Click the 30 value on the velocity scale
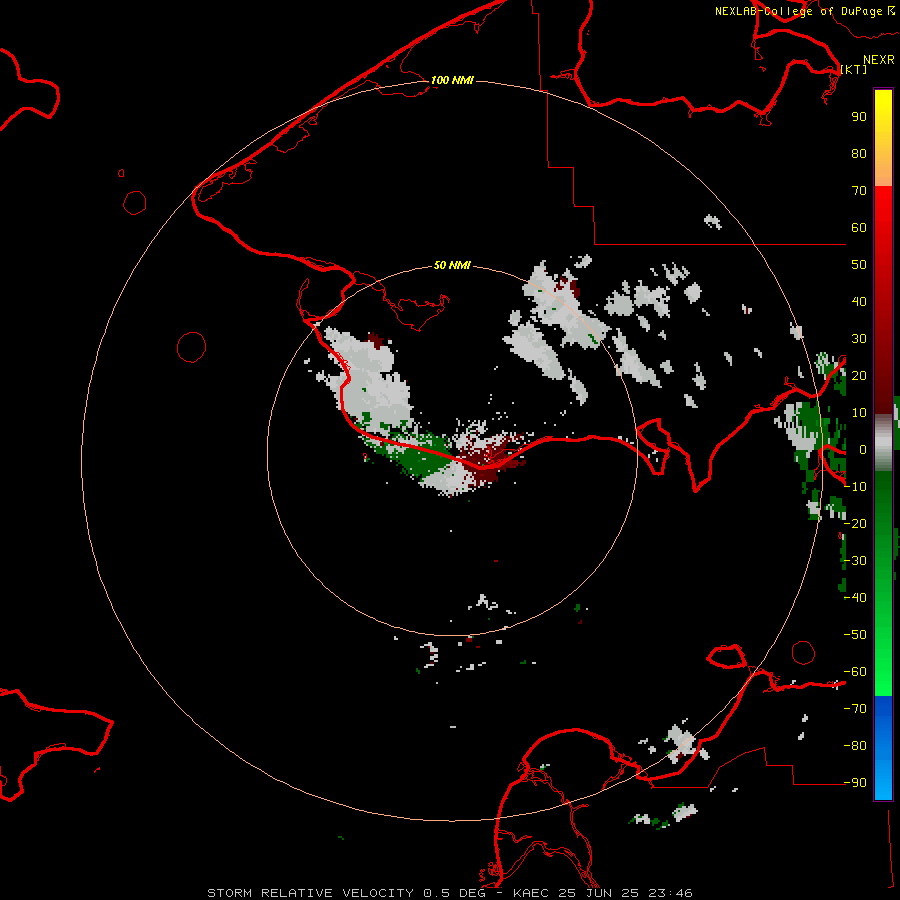900x900 pixels. (x=859, y=339)
